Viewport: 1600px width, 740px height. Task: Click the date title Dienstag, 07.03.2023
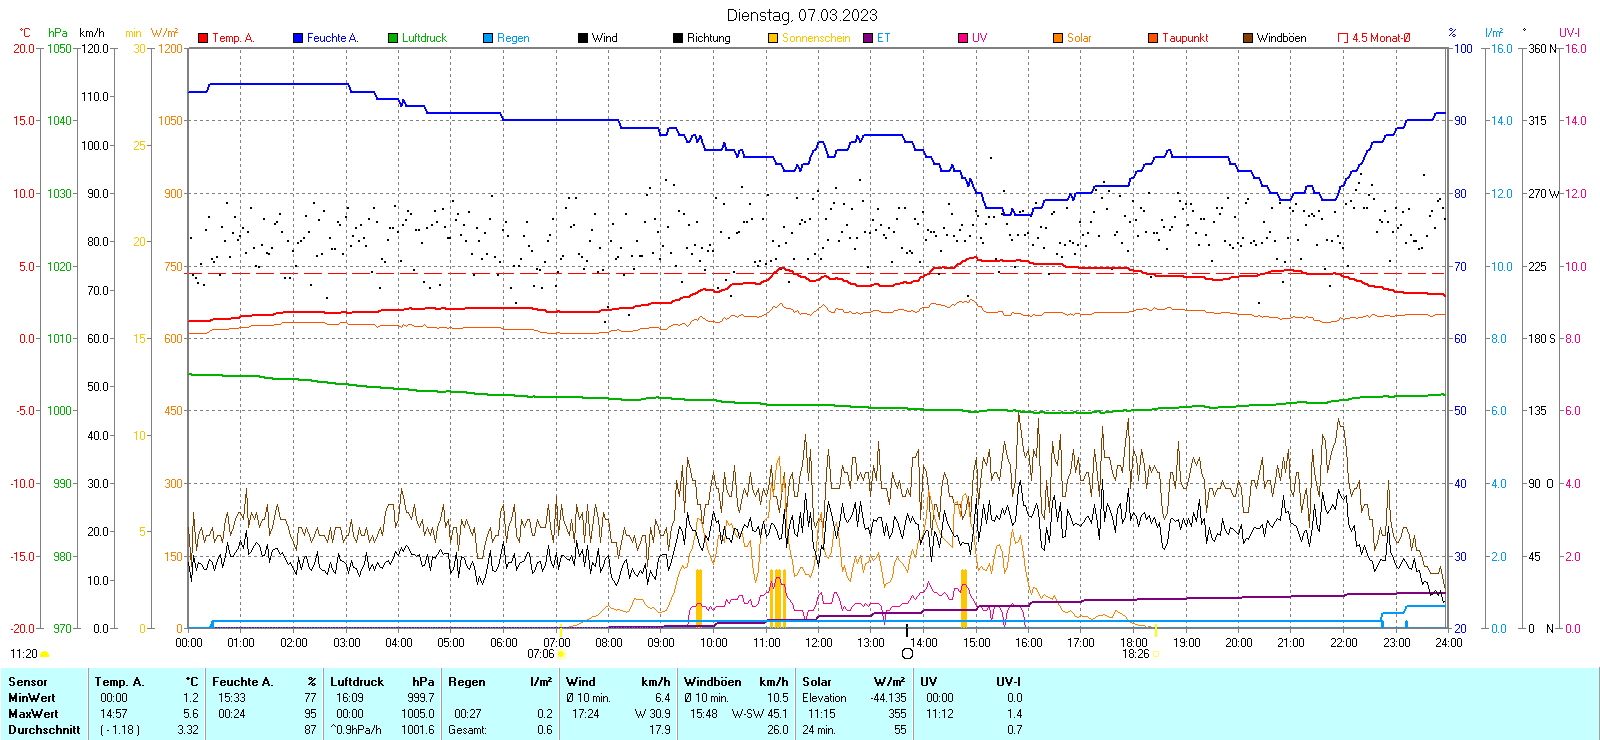(x=802, y=15)
